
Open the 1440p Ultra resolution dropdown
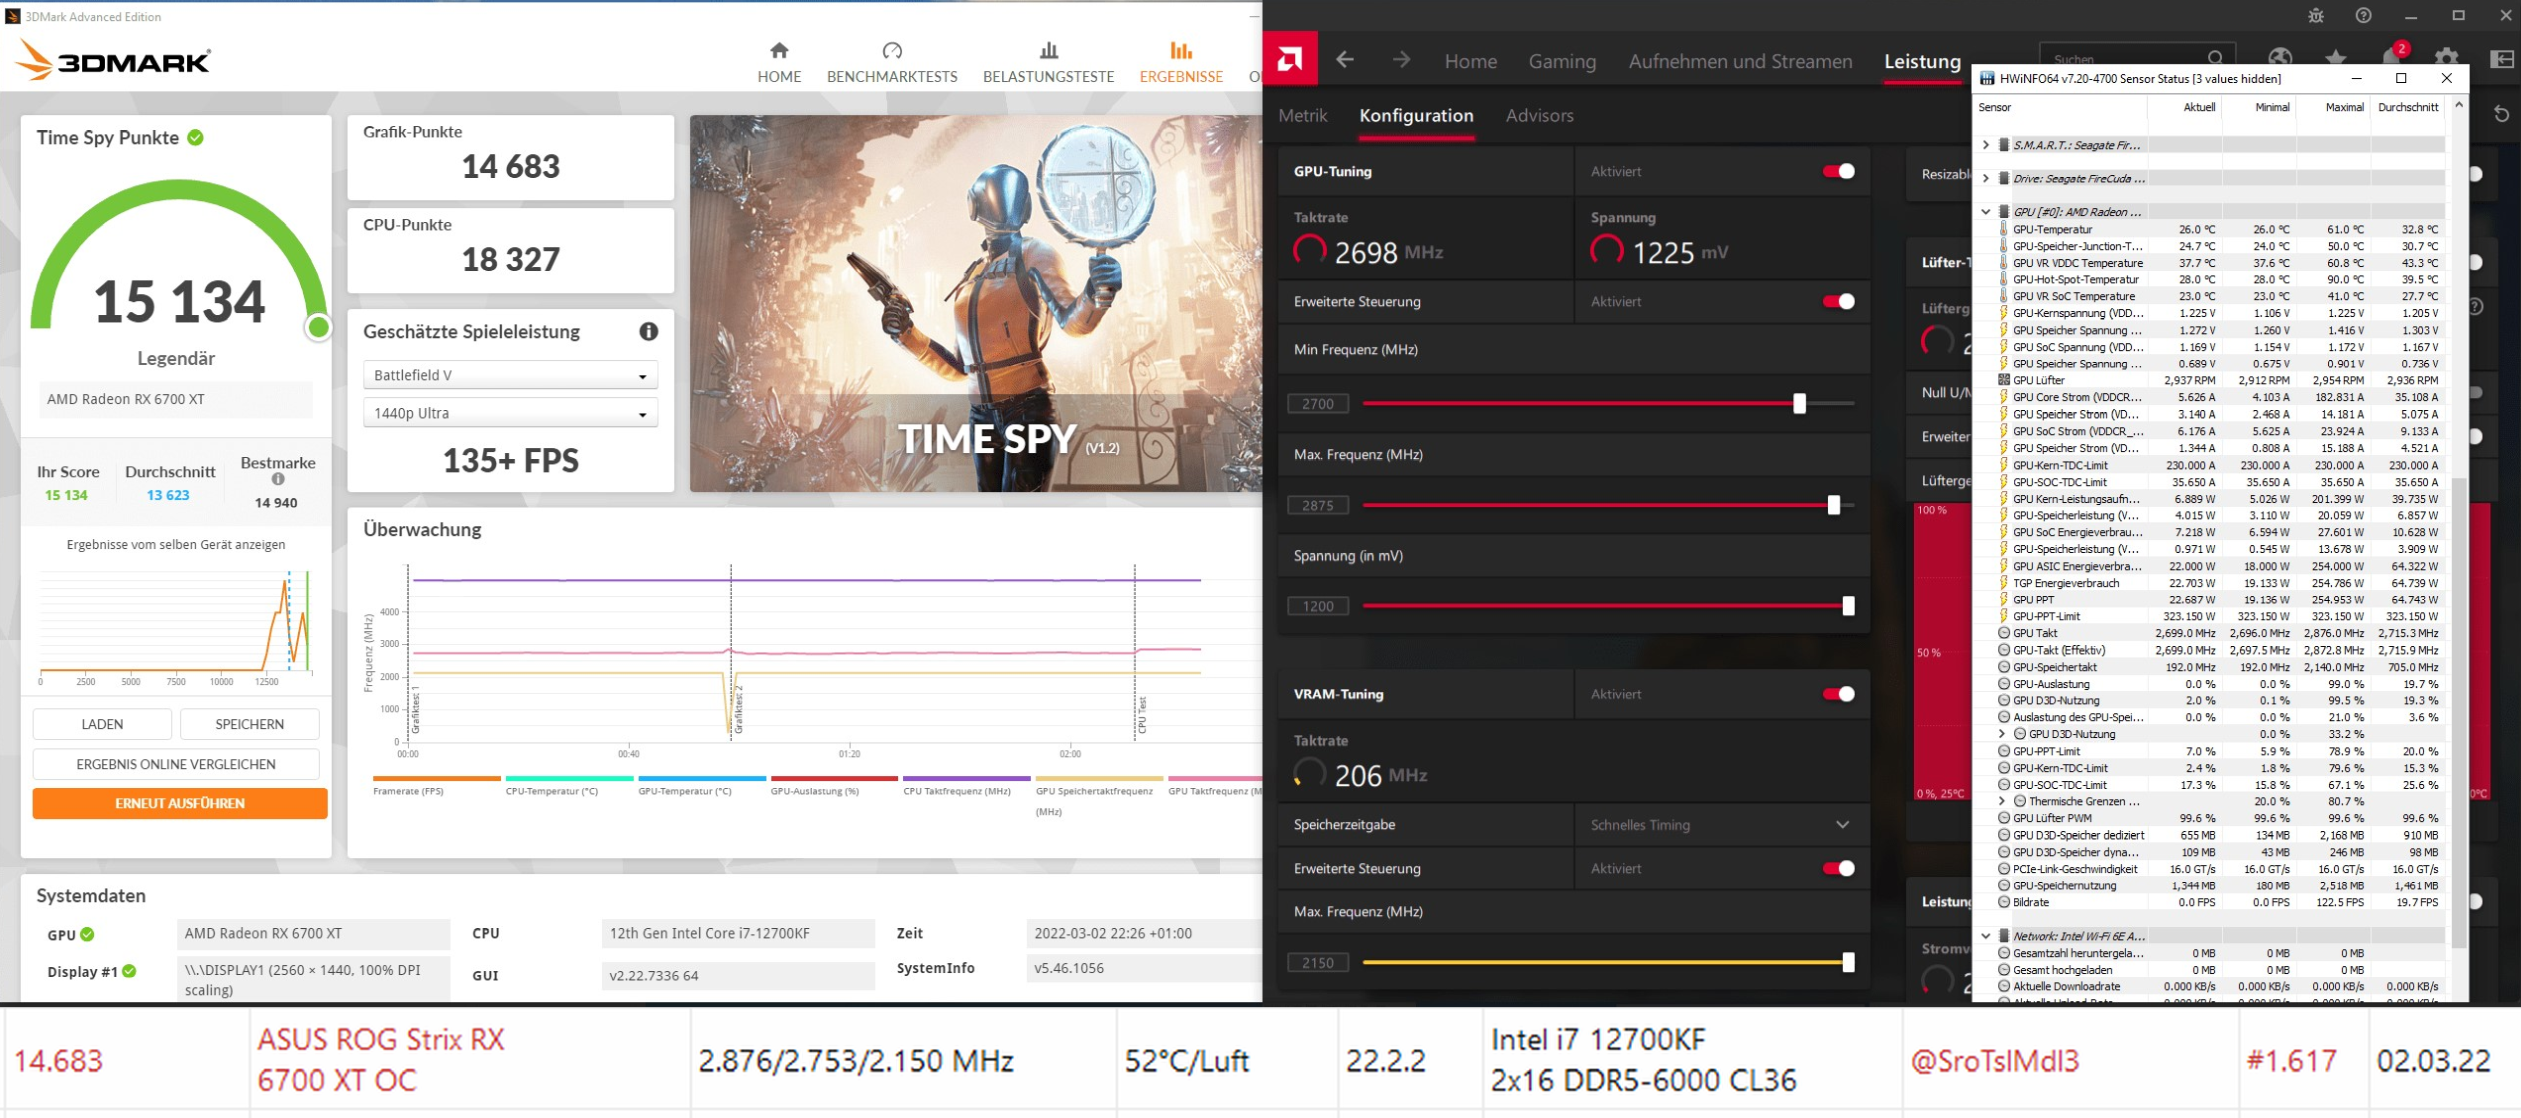point(510,413)
